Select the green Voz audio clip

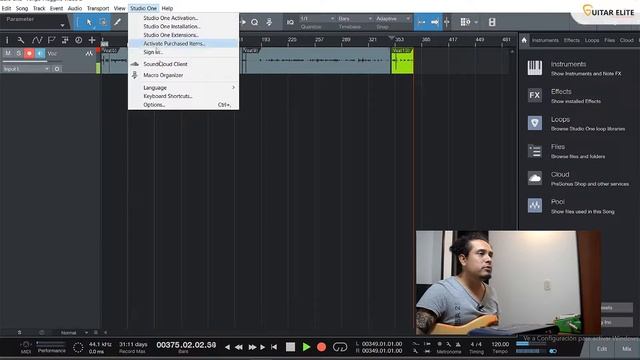[402, 61]
